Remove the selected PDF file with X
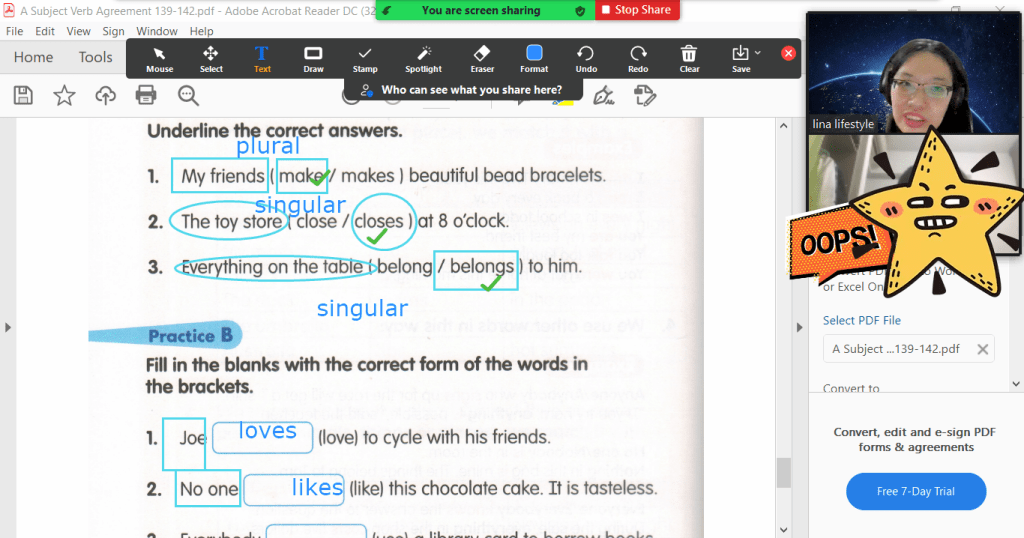The width and height of the screenshot is (1024, 538). point(982,349)
